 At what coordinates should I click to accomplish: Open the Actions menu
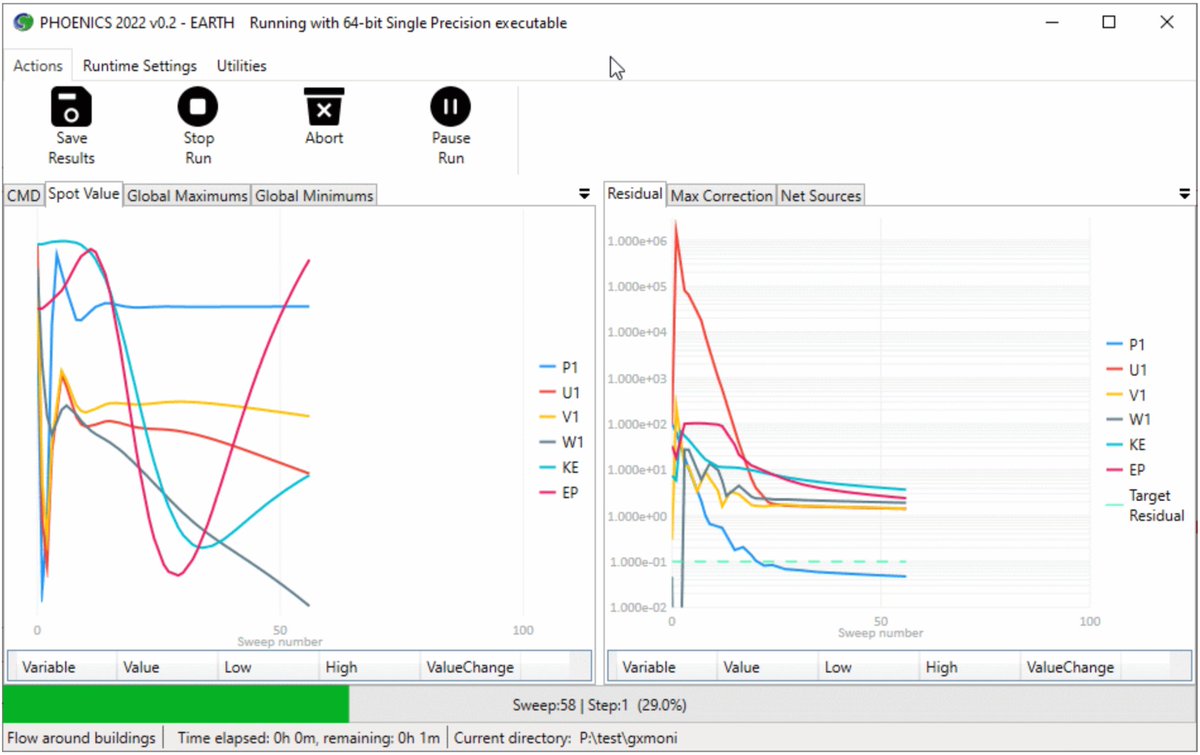pos(37,66)
